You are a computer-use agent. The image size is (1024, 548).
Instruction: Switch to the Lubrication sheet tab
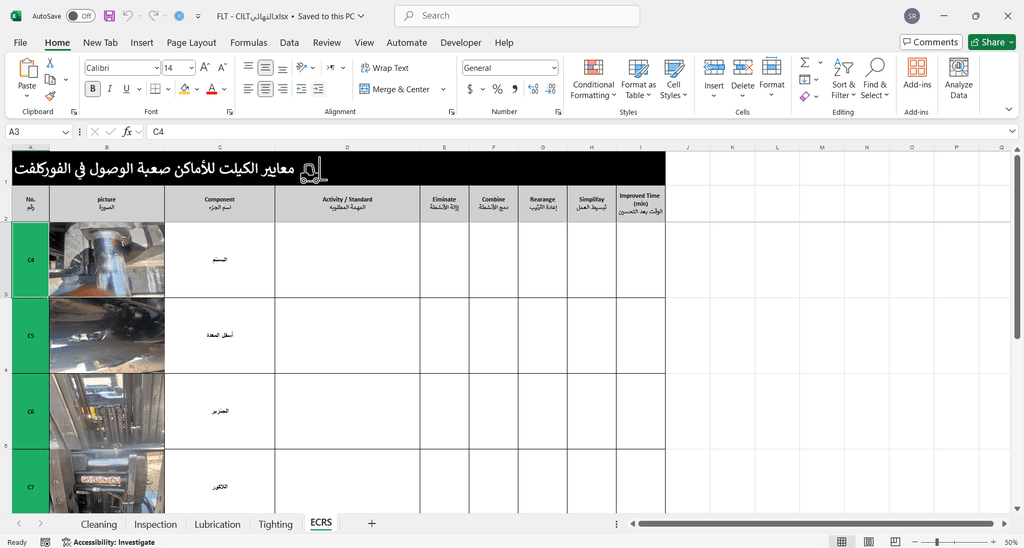(217, 524)
